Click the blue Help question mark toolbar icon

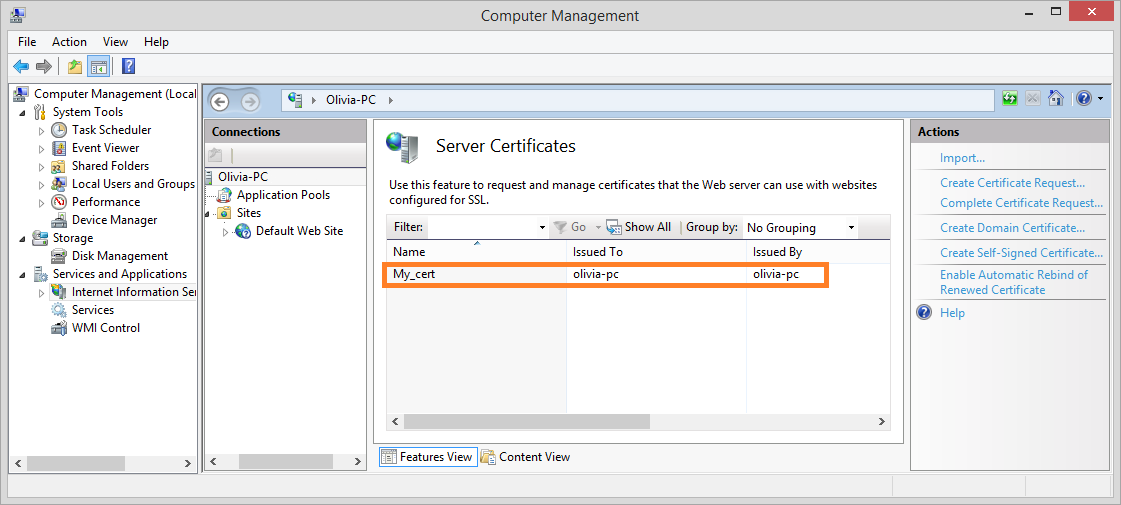click(x=128, y=67)
